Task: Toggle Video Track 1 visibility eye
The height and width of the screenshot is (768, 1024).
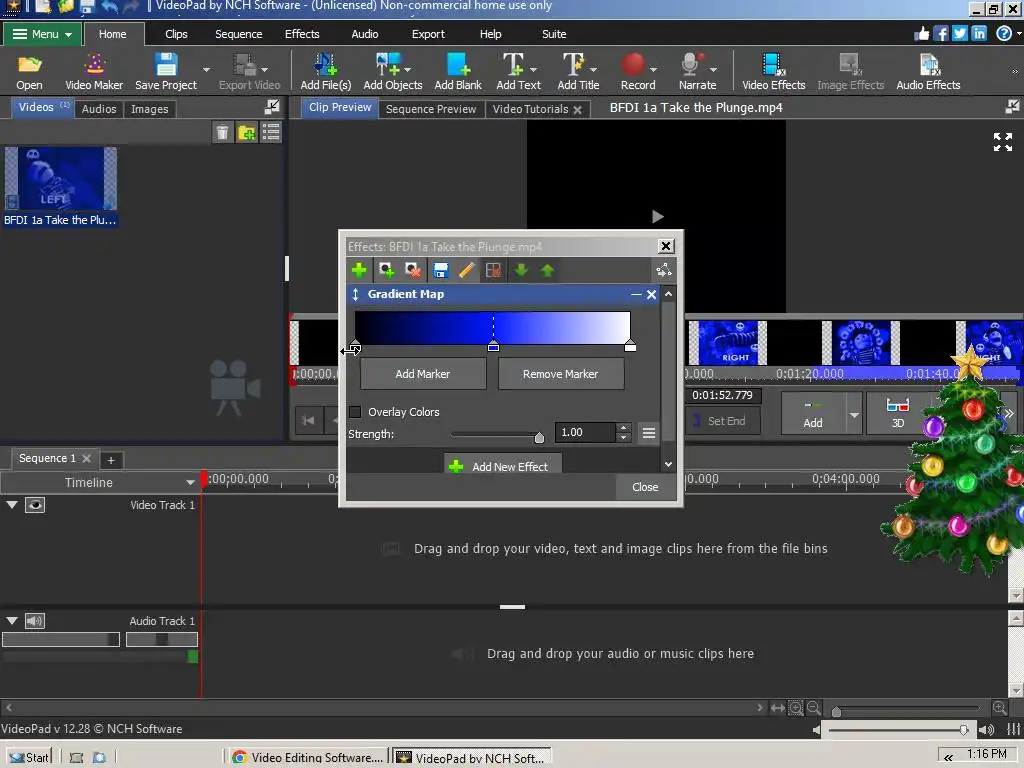Action: pyautogui.click(x=35, y=505)
